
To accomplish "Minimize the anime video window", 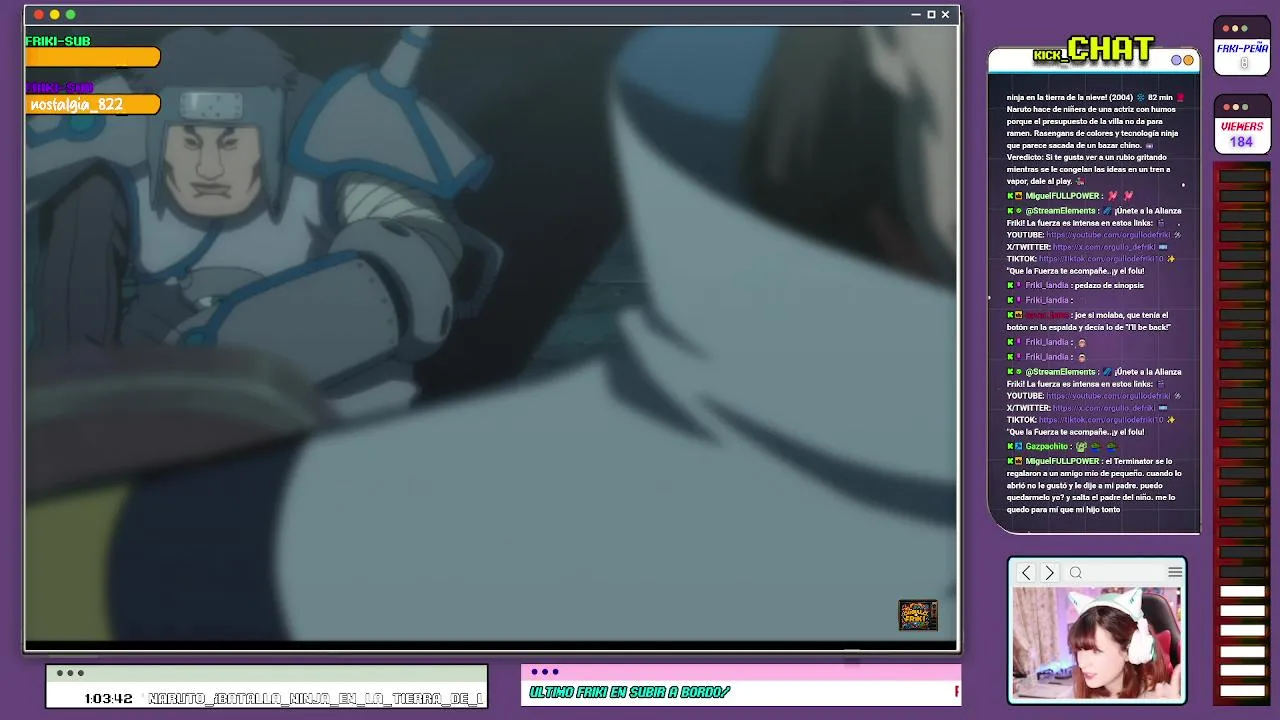I will (916, 14).
